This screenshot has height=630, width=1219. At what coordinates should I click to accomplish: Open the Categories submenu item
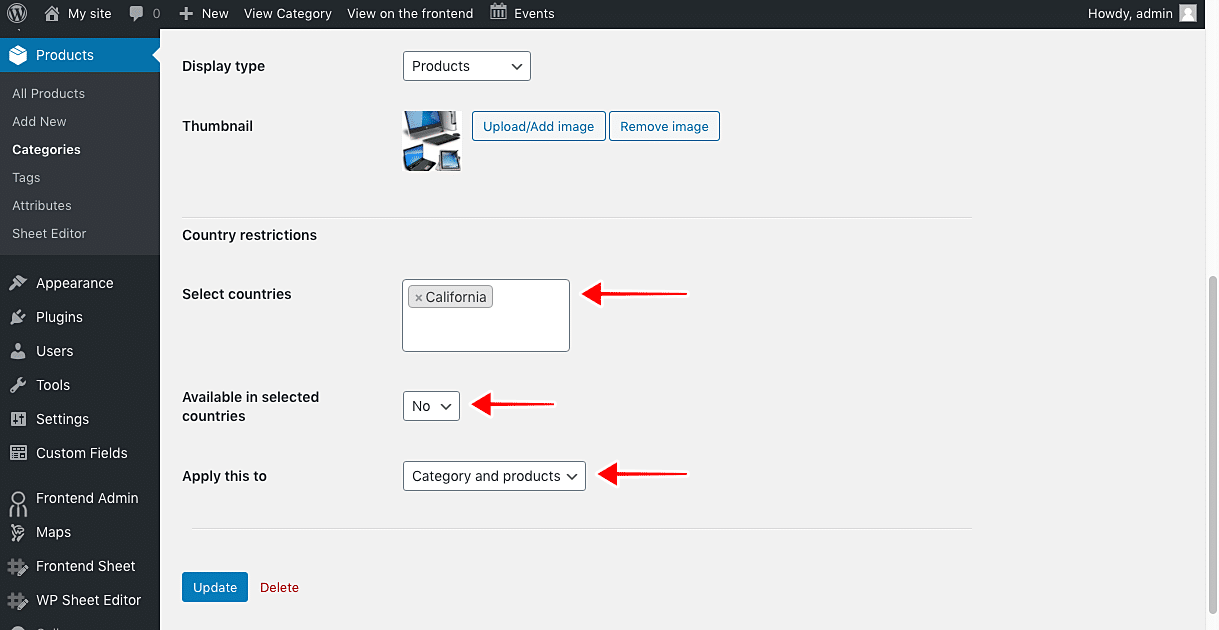coord(46,149)
